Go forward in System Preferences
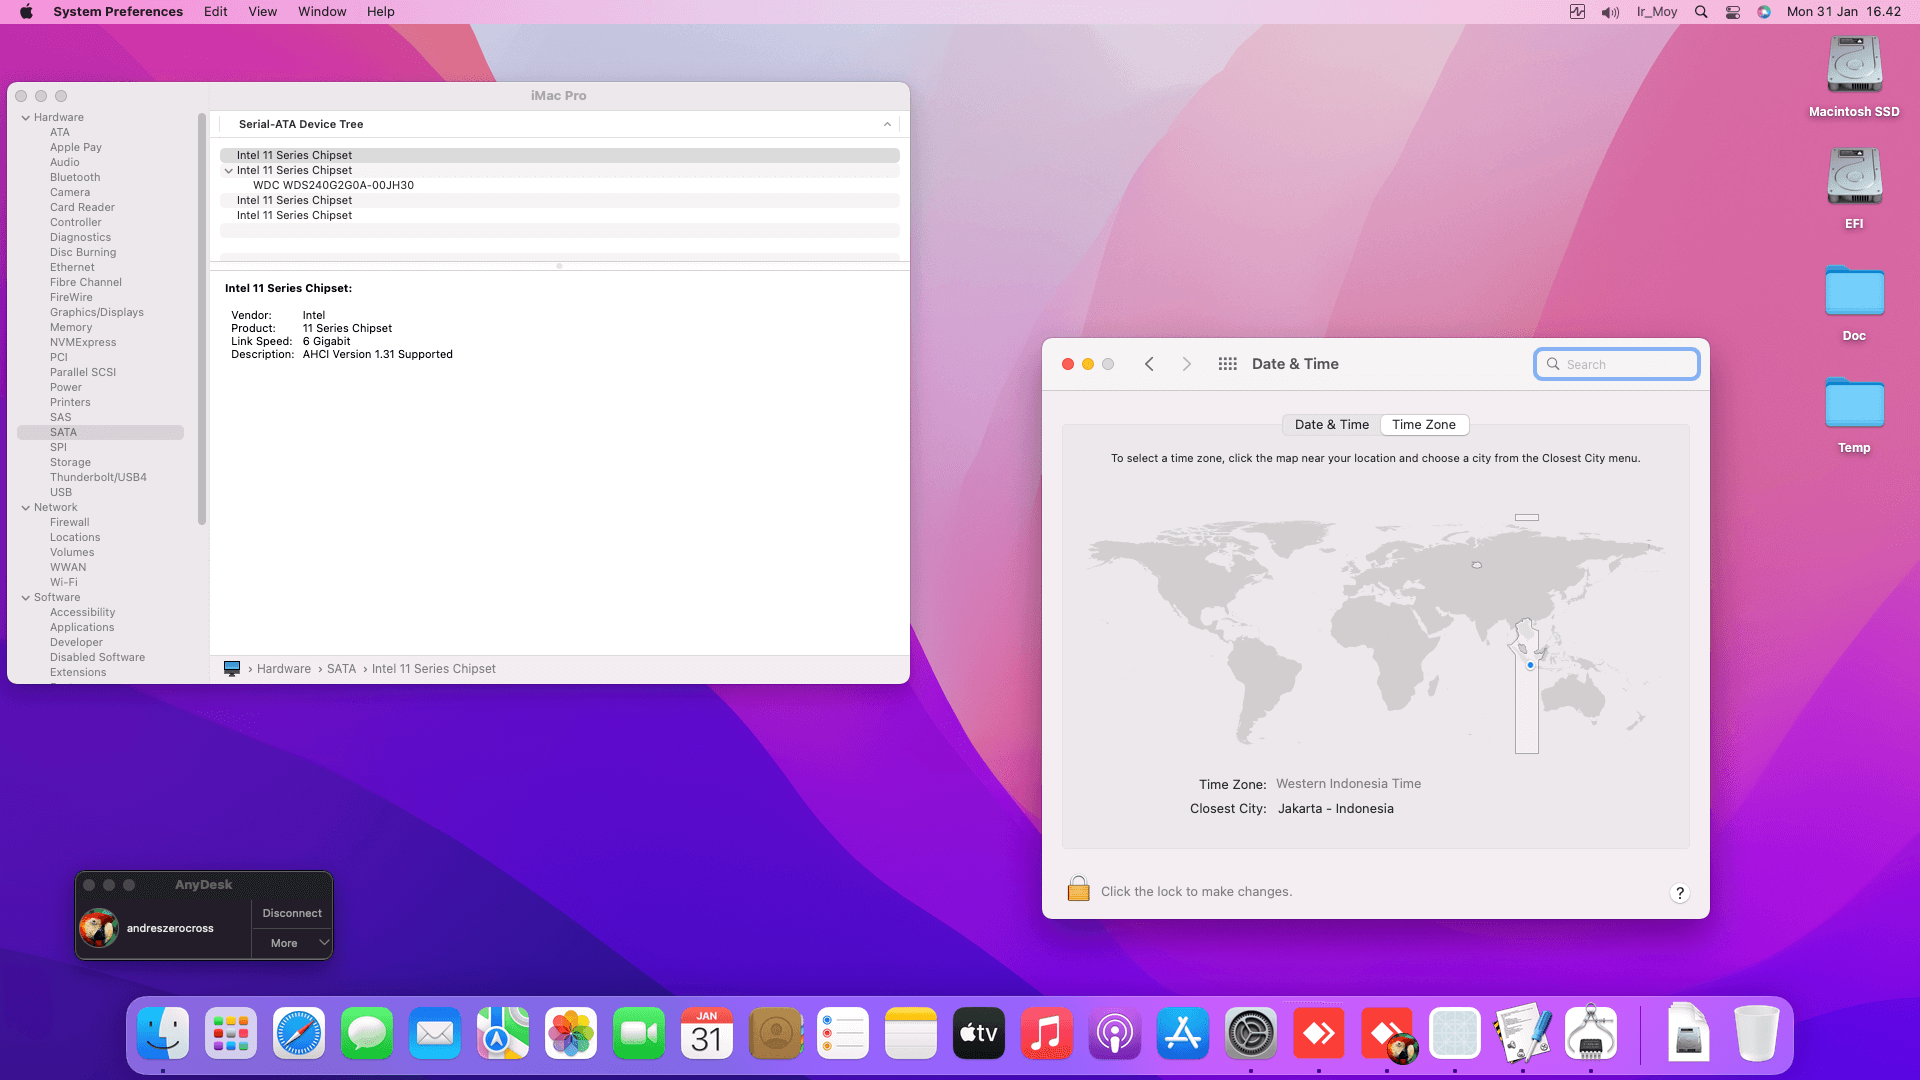Screen dimensions: 1920x1080 1187,364
